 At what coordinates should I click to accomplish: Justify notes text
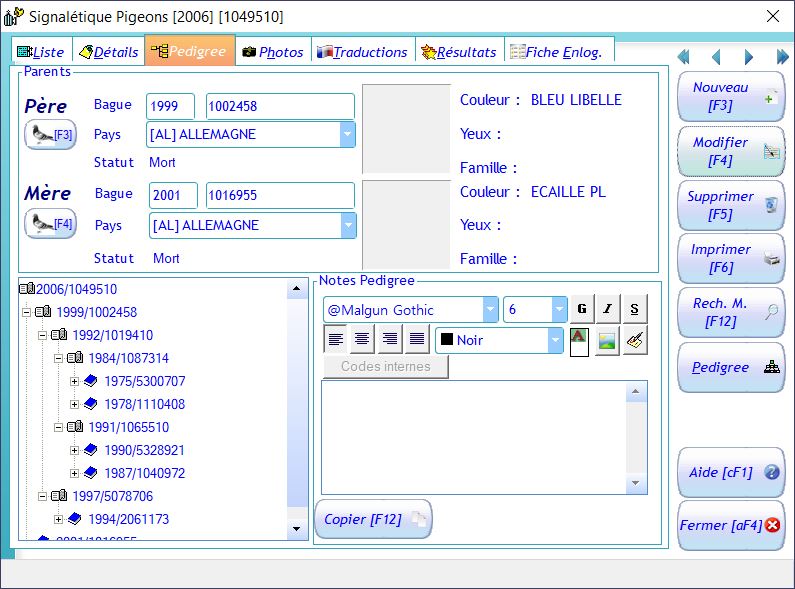pos(417,339)
